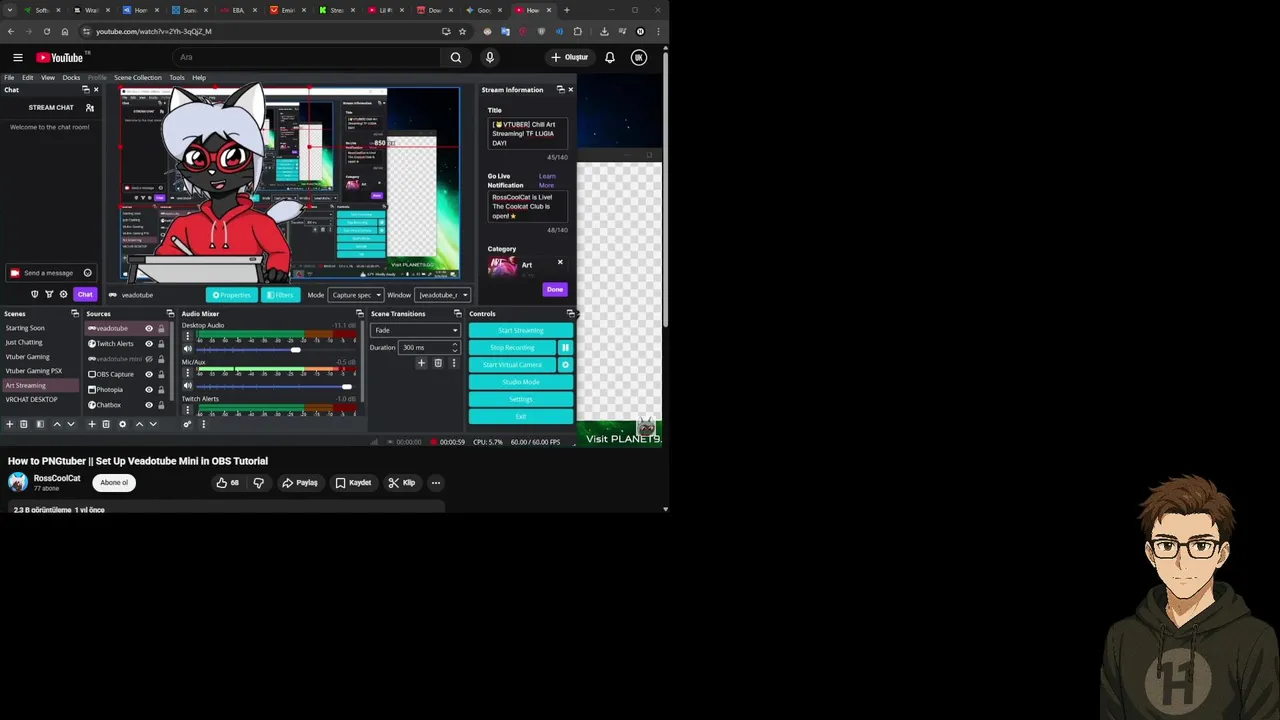Click Stop Recording button
This screenshot has height=720, width=1280.
click(x=512, y=347)
